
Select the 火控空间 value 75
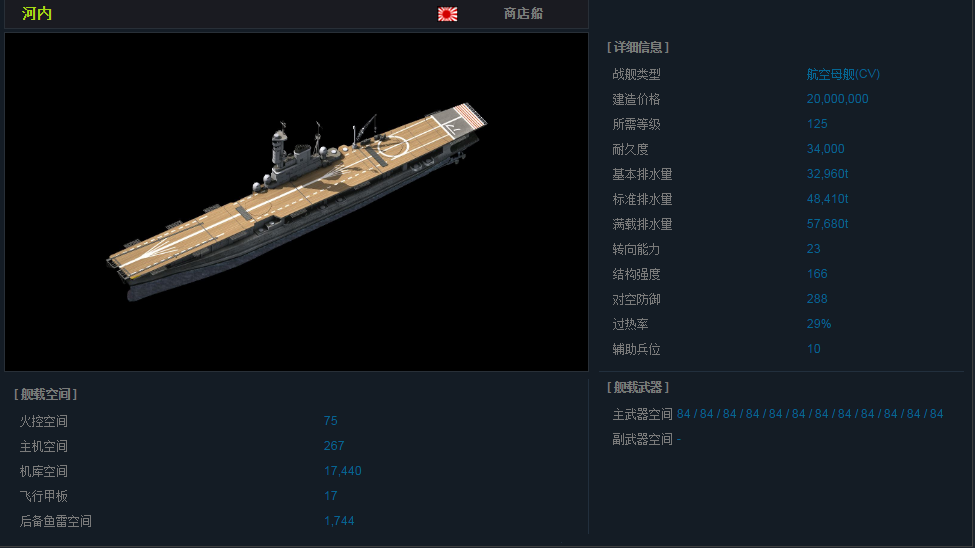(331, 421)
